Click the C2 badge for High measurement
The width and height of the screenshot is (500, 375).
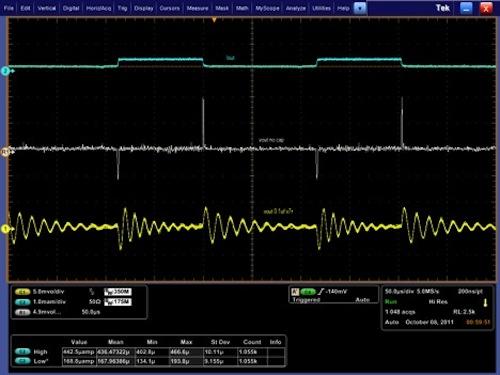click(x=22, y=352)
